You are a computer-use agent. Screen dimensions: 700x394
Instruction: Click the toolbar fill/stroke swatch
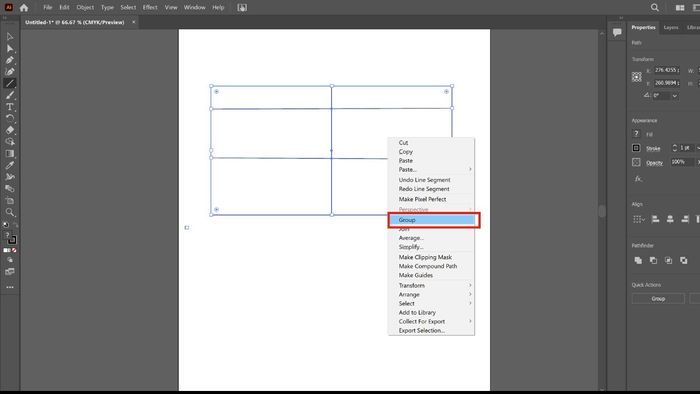coord(11,239)
